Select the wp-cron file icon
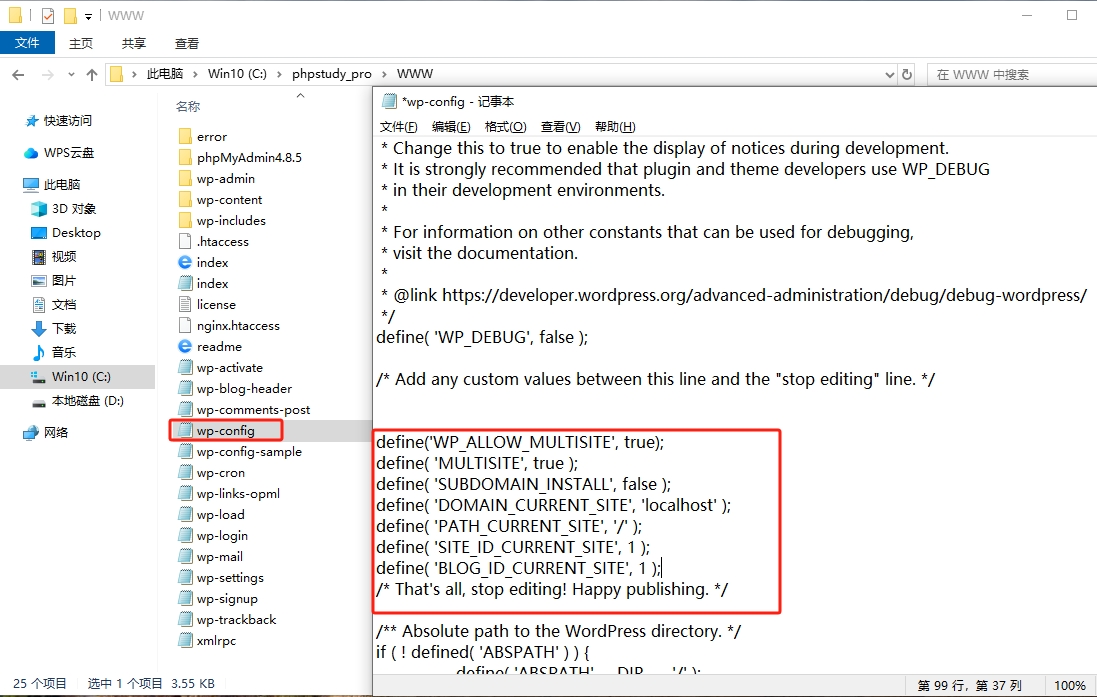 (x=185, y=472)
